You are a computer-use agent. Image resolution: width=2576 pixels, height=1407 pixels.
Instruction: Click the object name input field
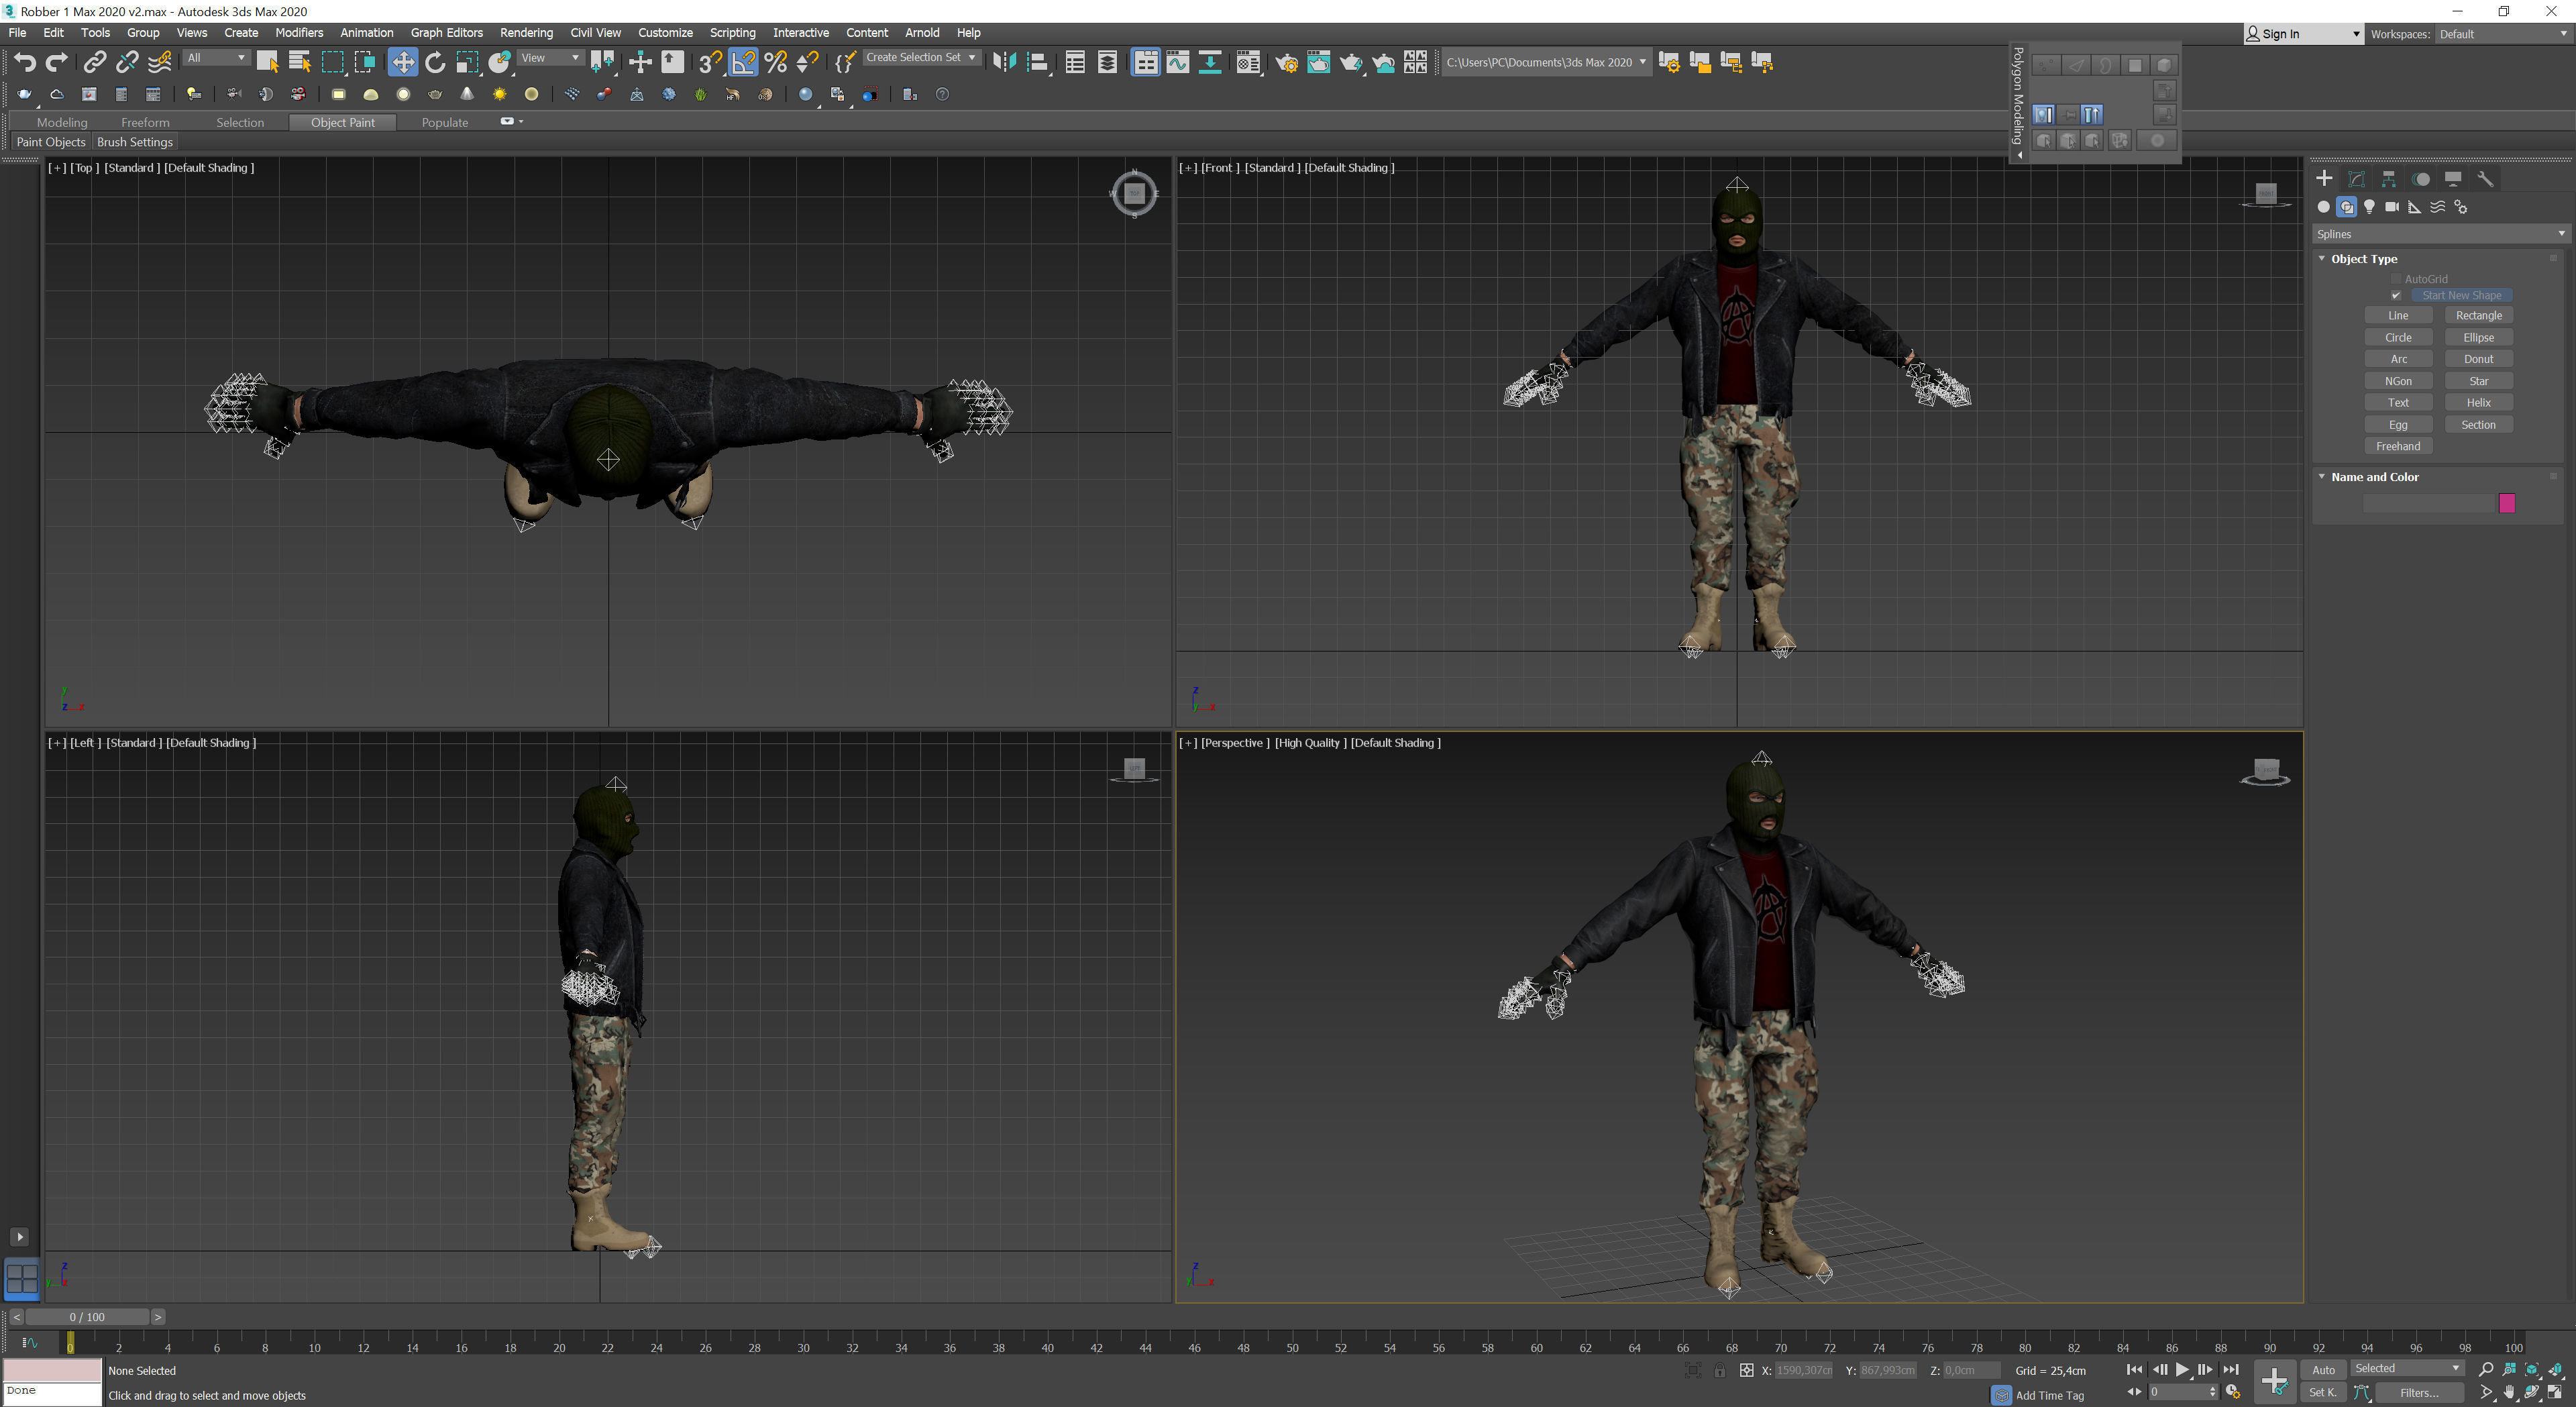2429,503
